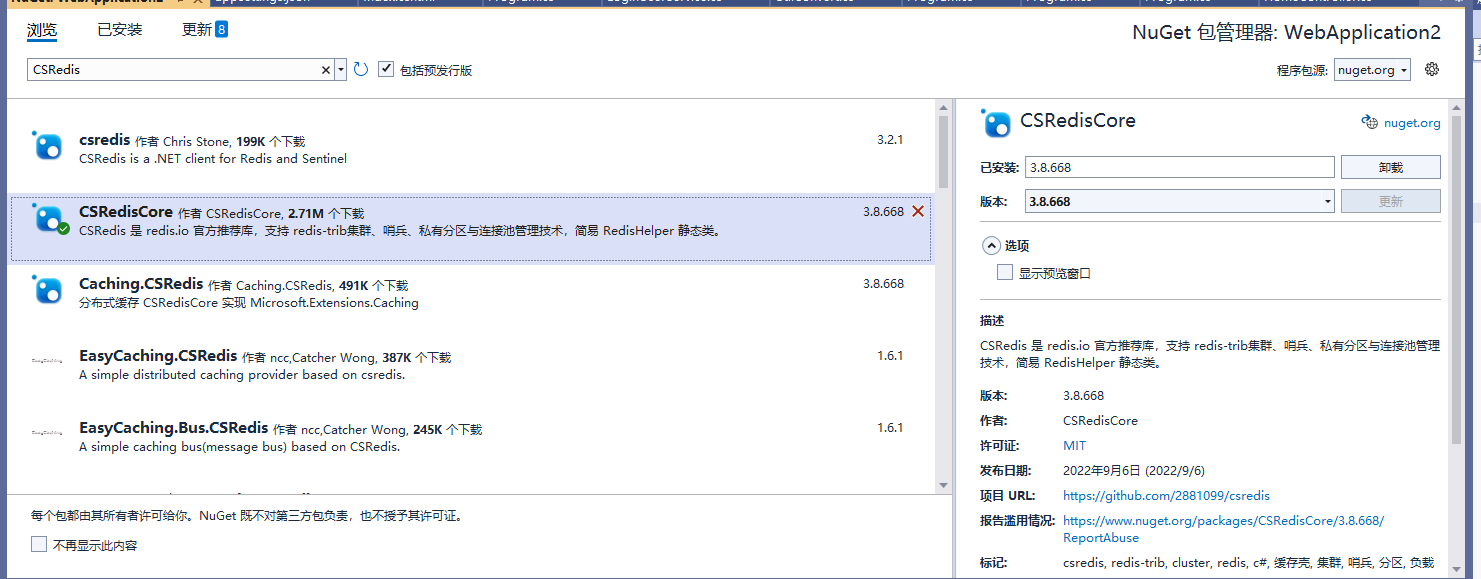Open the github.com/2881099/csredis project URL
1481x579 pixels.
pos(1166,495)
